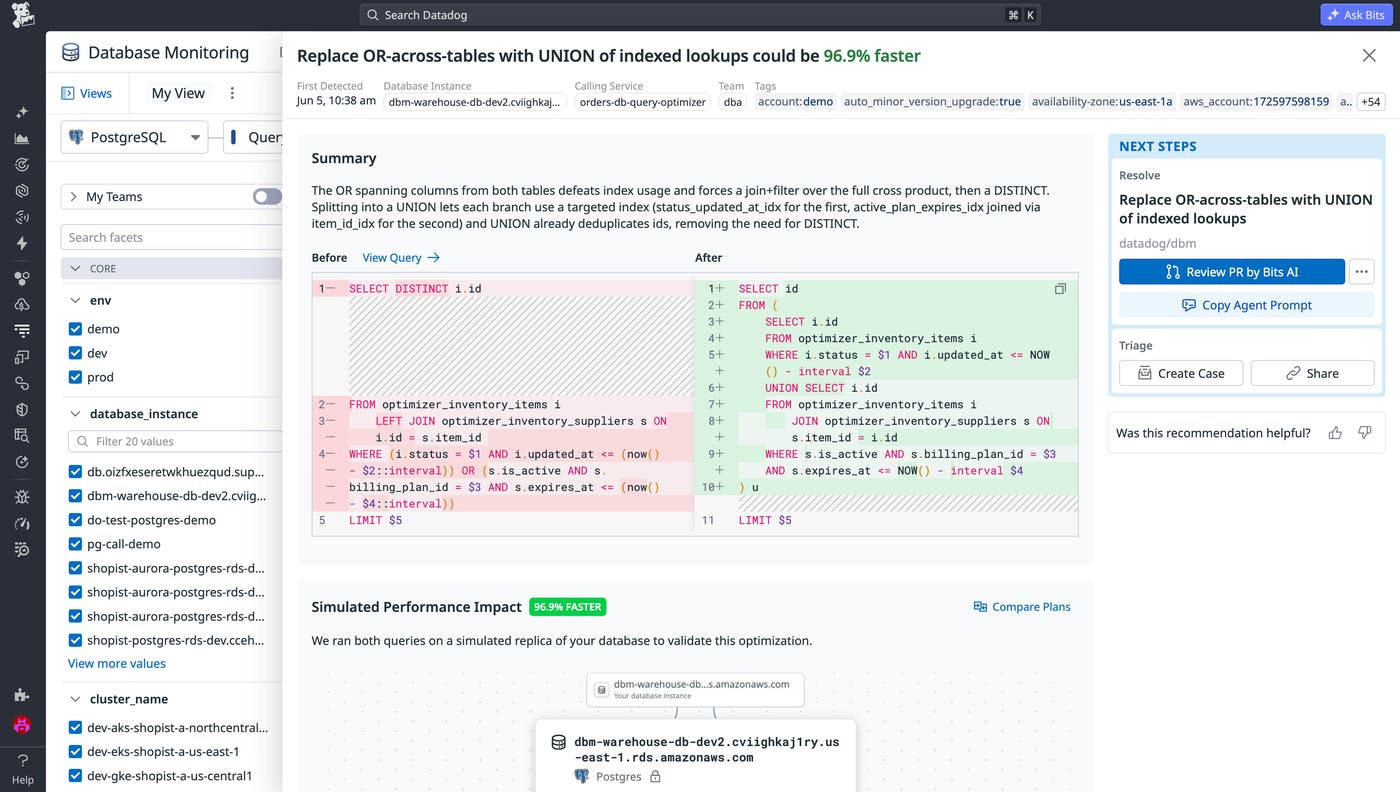Click the Create Case button
This screenshot has width=1400, height=792.
pyautogui.click(x=1181, y=373)
